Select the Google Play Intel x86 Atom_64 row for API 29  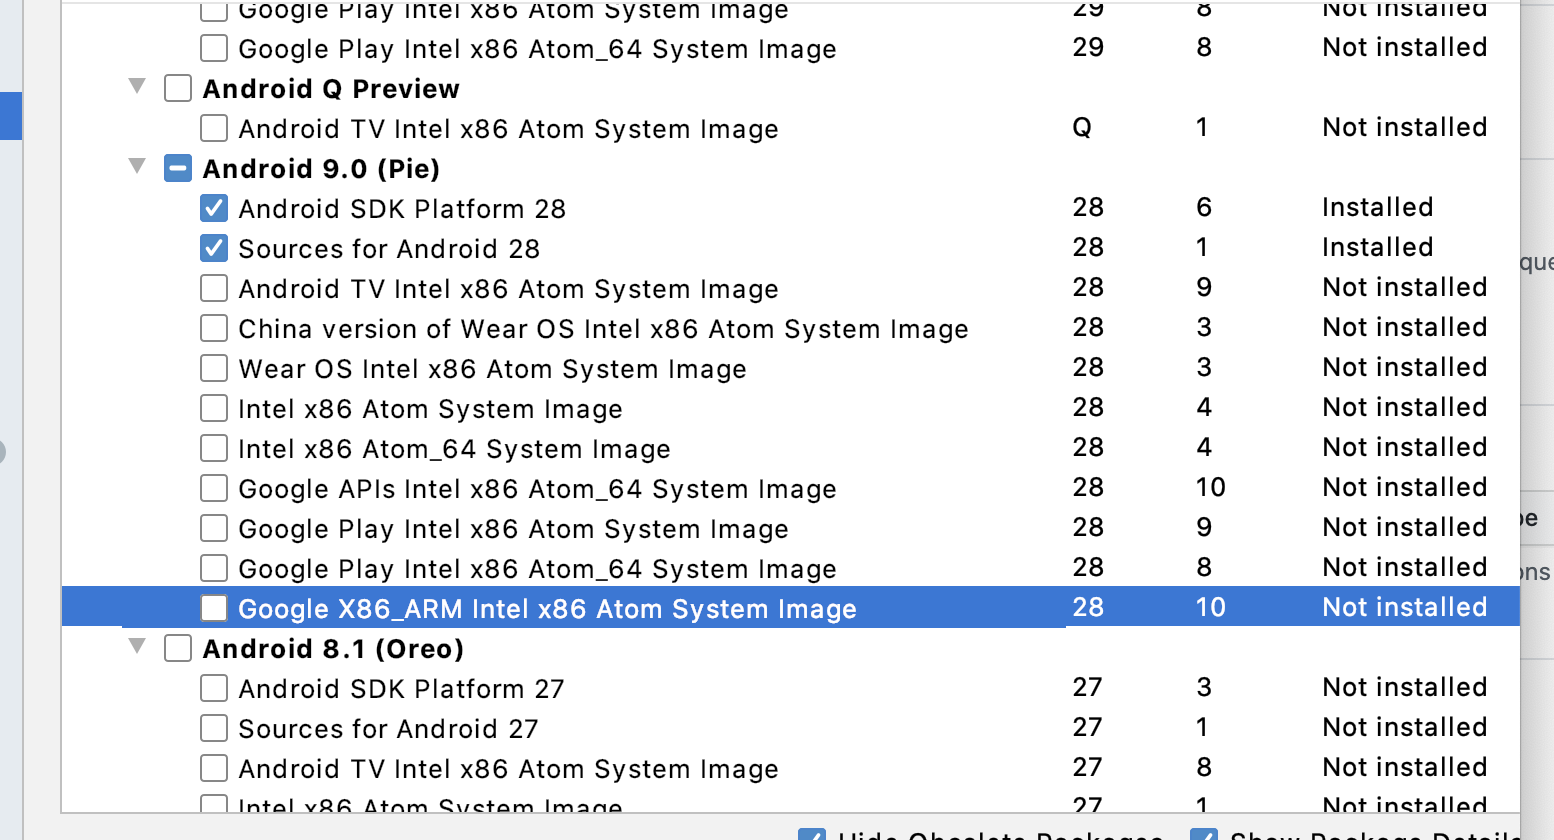(x=535, y=48)
